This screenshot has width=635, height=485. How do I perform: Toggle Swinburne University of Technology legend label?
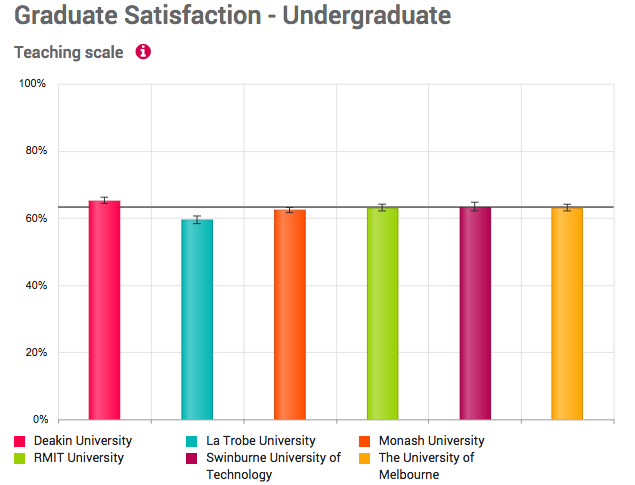tap(272, 466)
